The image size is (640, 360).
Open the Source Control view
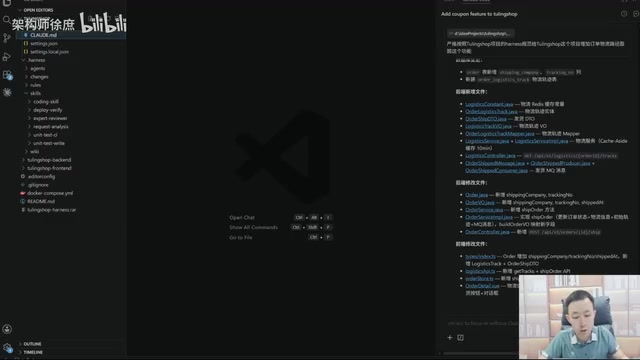[7, 38]
